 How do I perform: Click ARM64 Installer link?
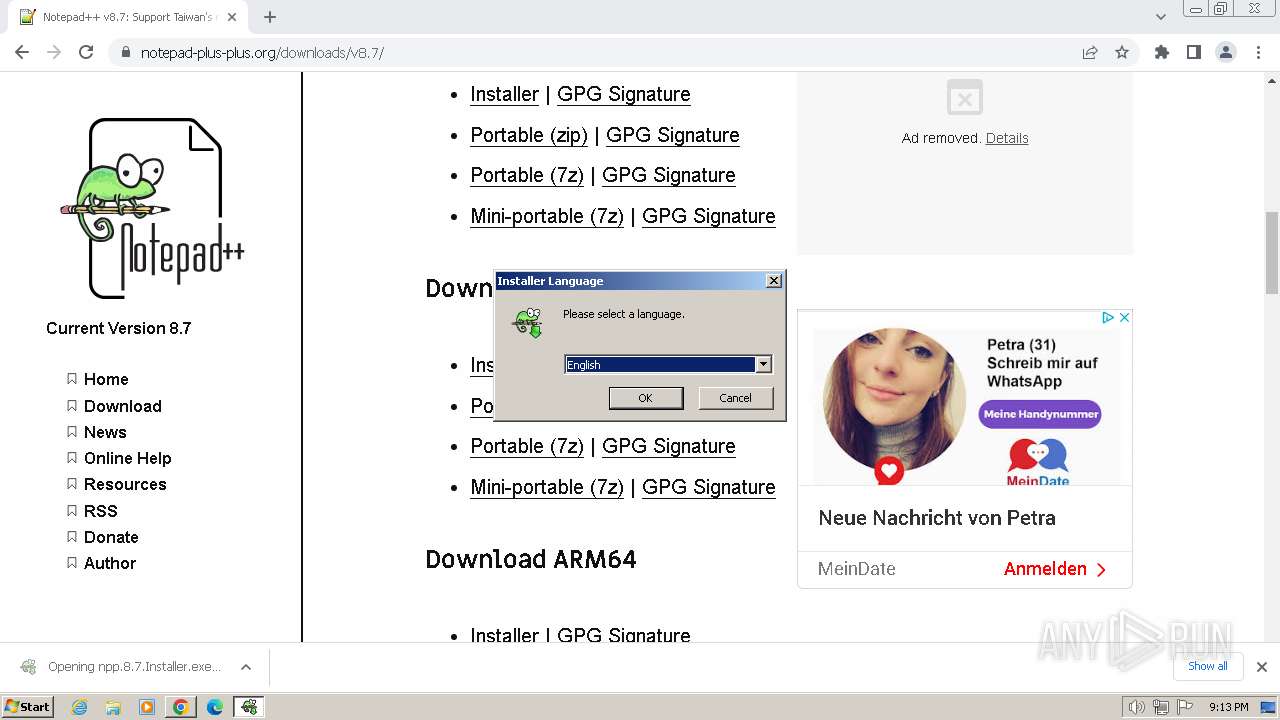click(505, 635)
